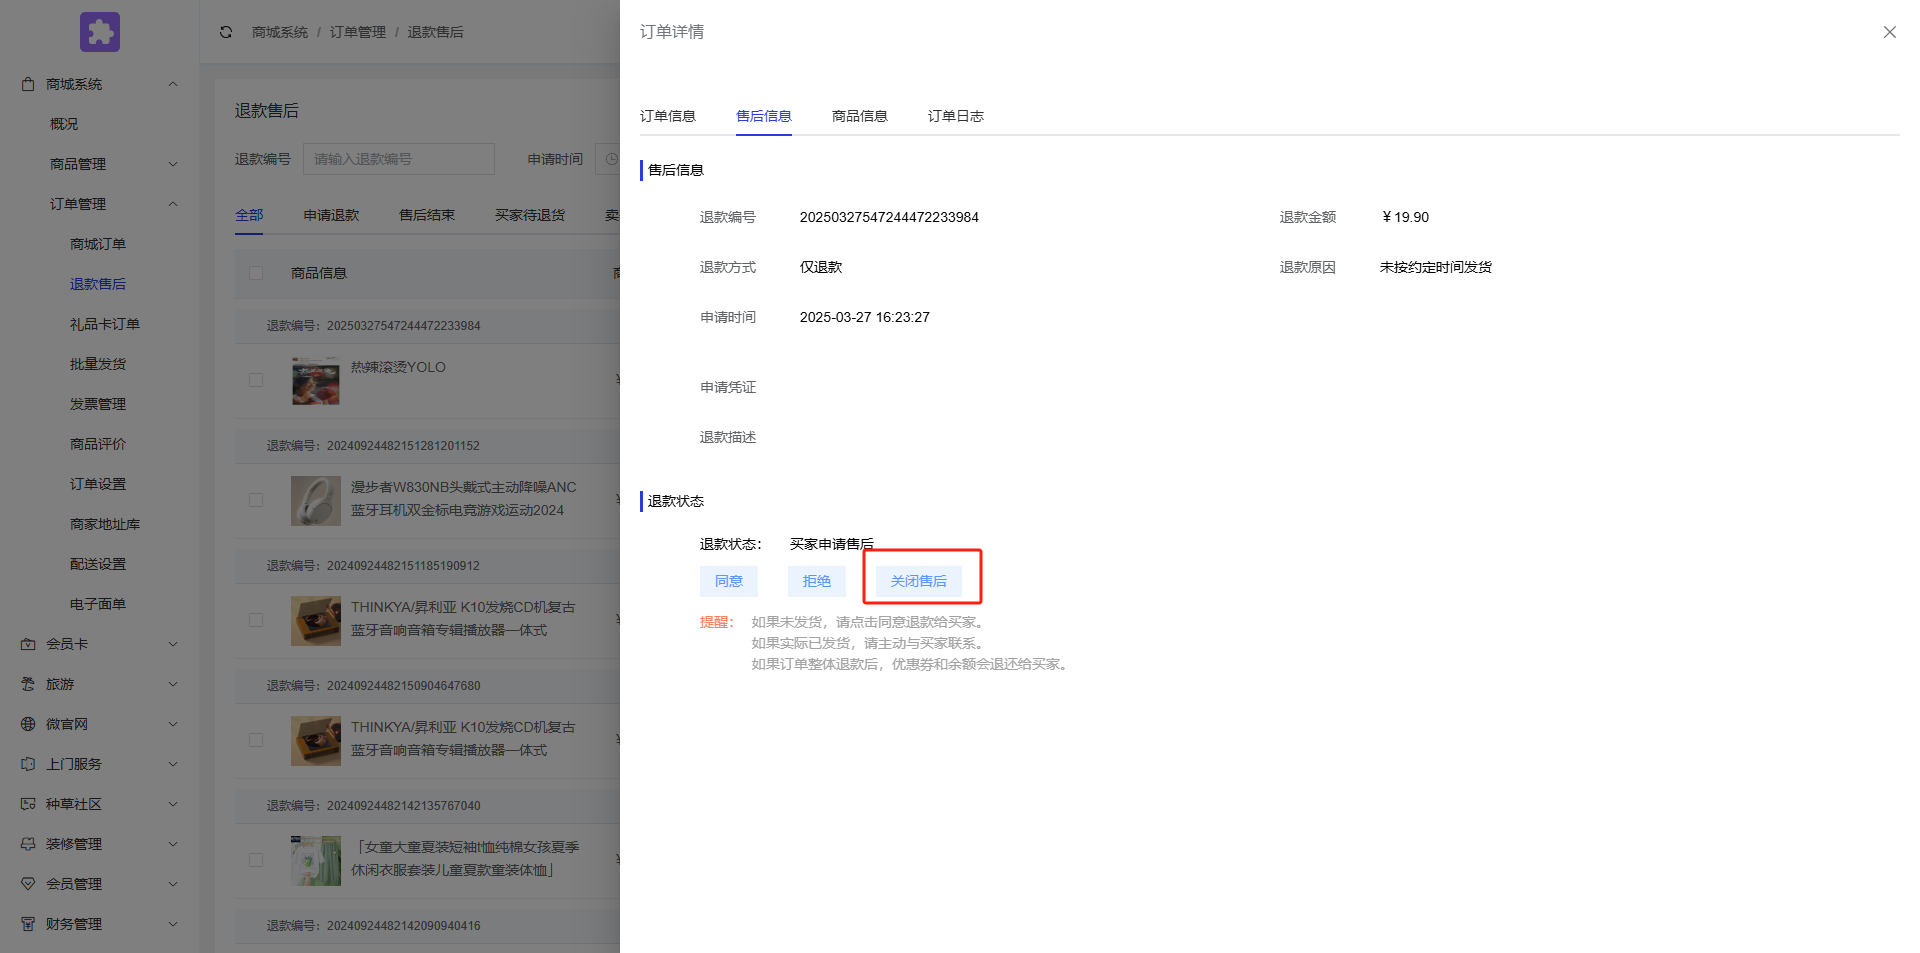Select the 会员卡 membership card icon
Viewport: 1920px width, 953px height.
[x=27, y=643]
